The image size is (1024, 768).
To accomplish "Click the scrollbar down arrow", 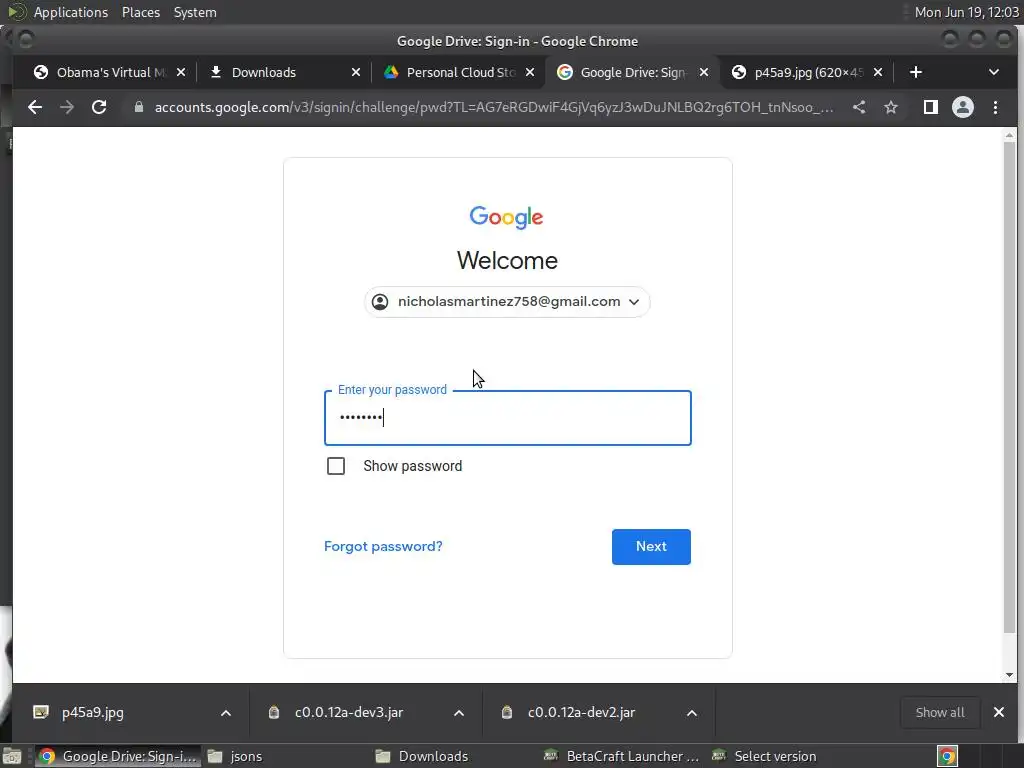I will [1010, 675].
